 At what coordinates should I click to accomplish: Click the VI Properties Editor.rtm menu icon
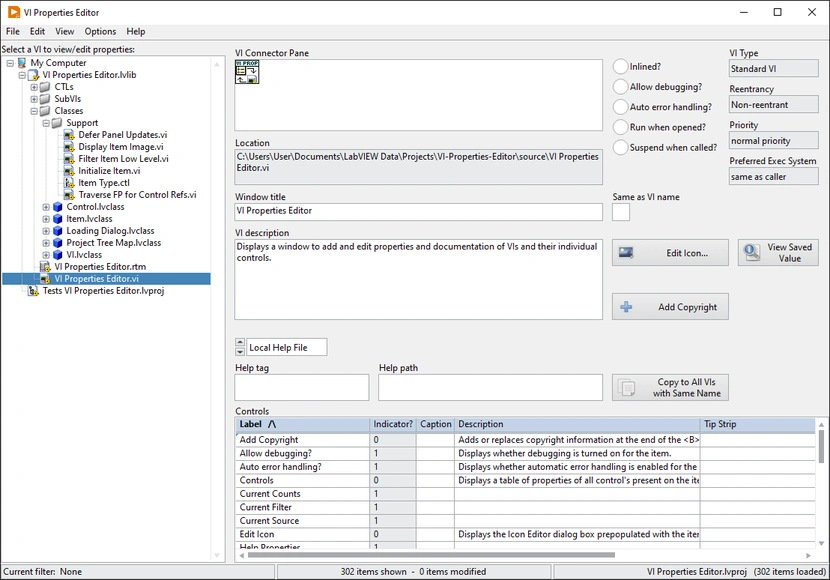[46, 267]
